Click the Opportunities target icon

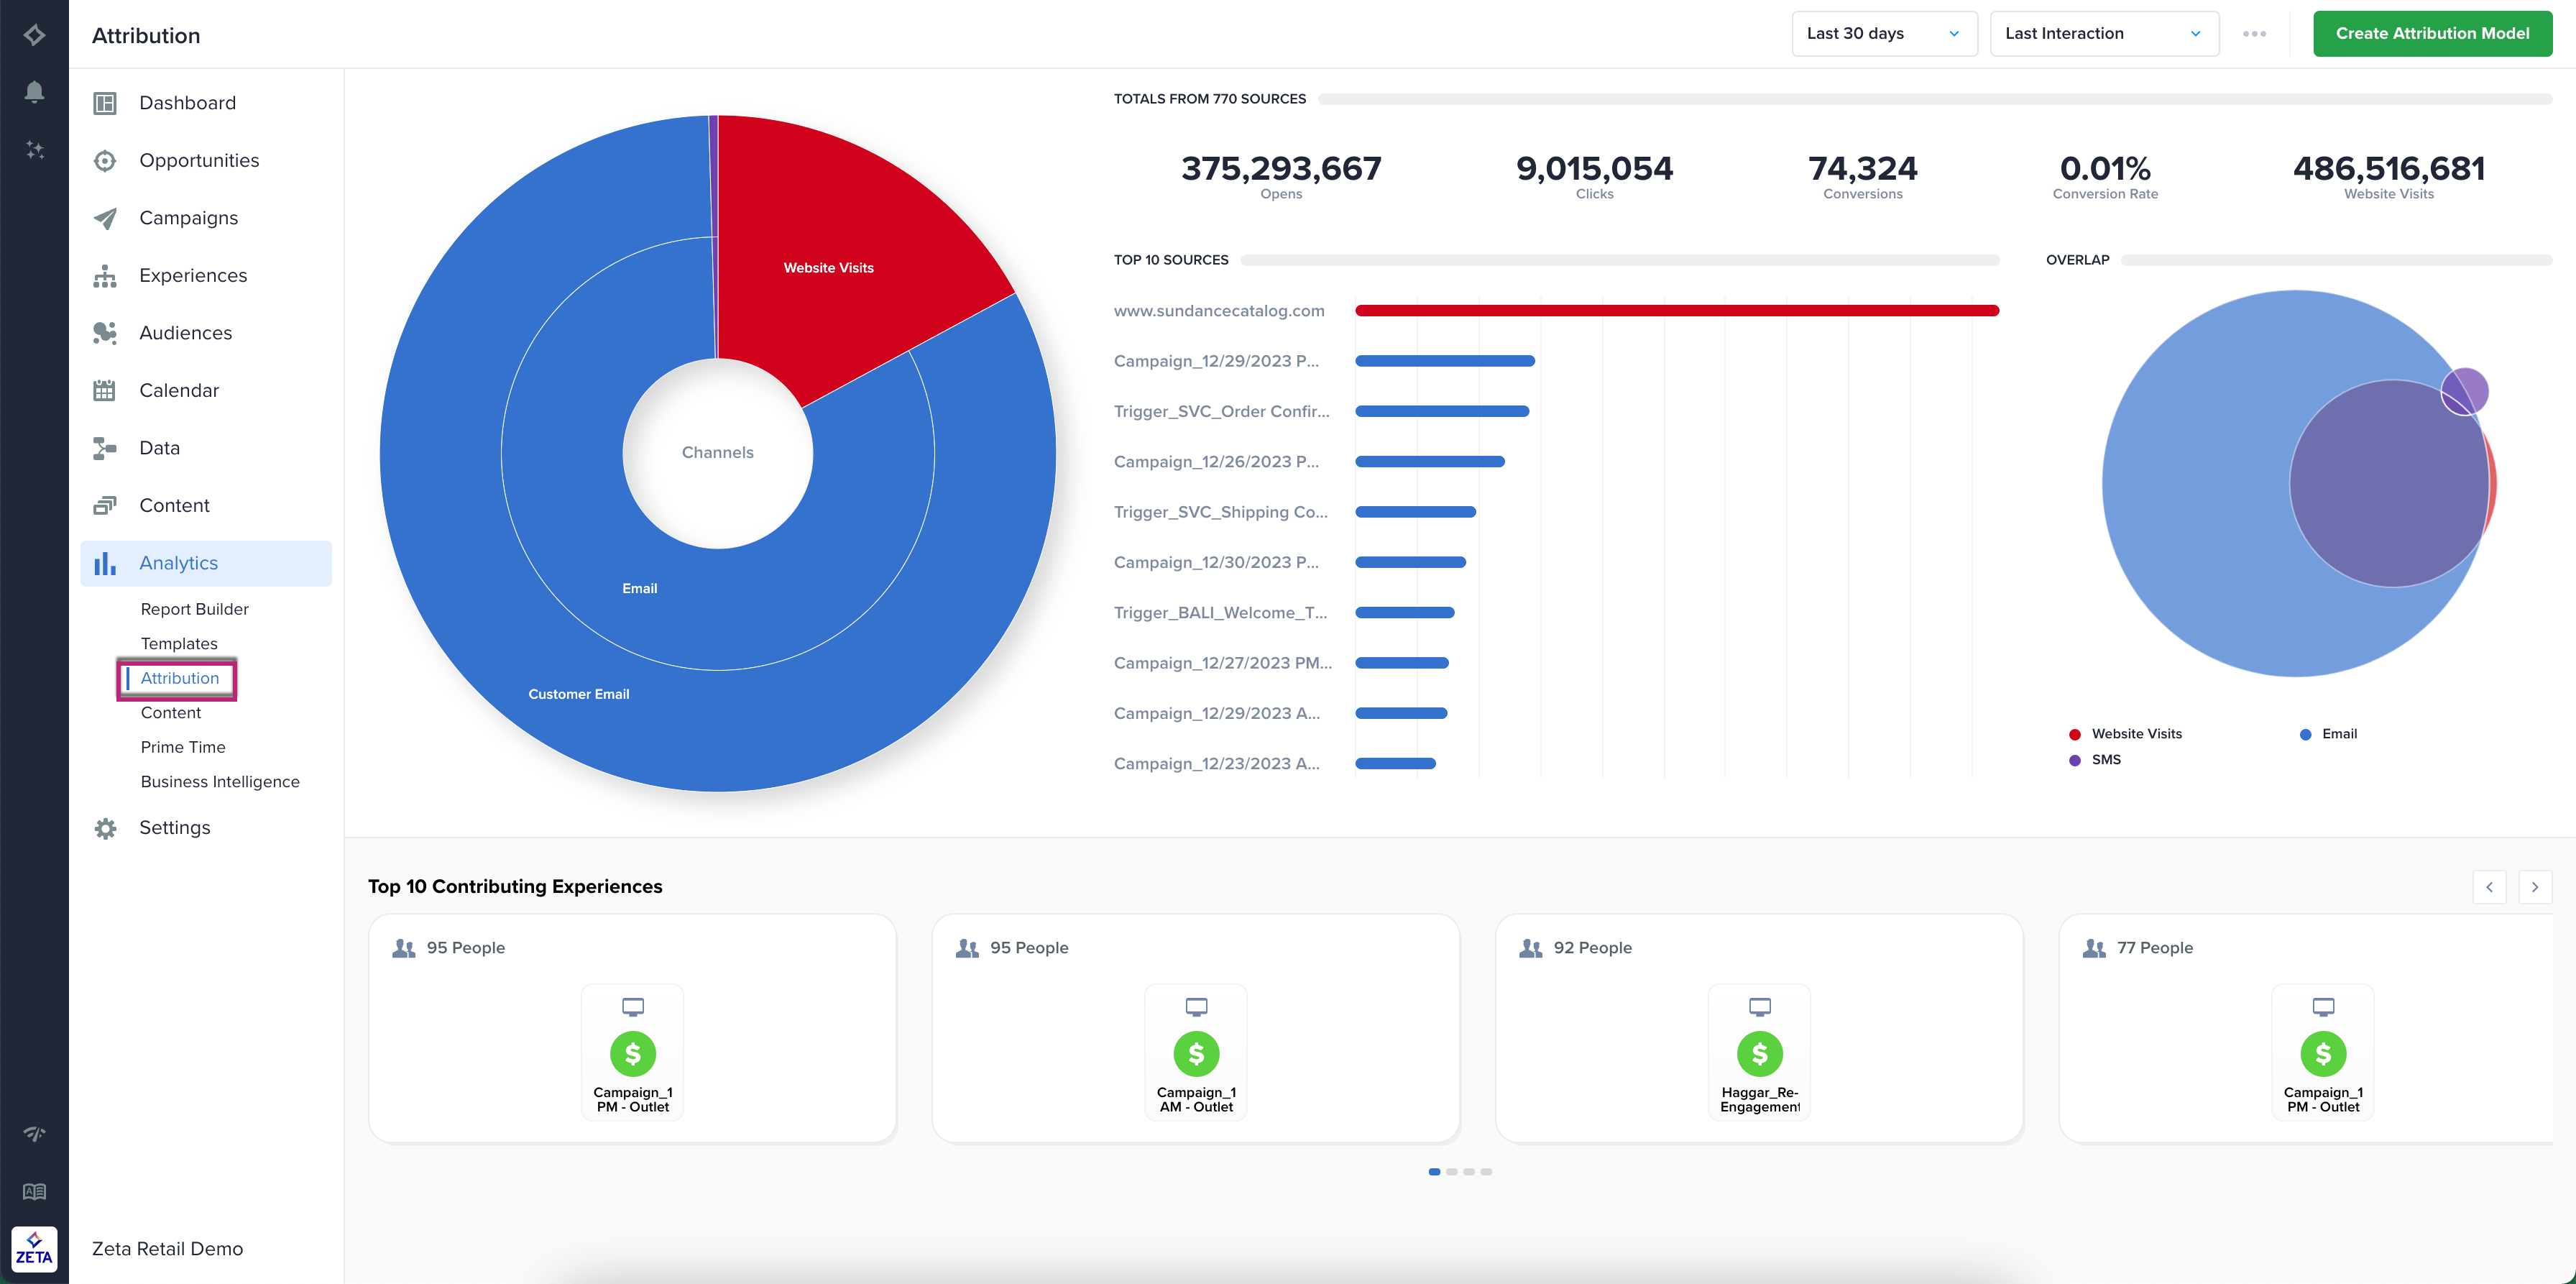(x=105, y=161)
